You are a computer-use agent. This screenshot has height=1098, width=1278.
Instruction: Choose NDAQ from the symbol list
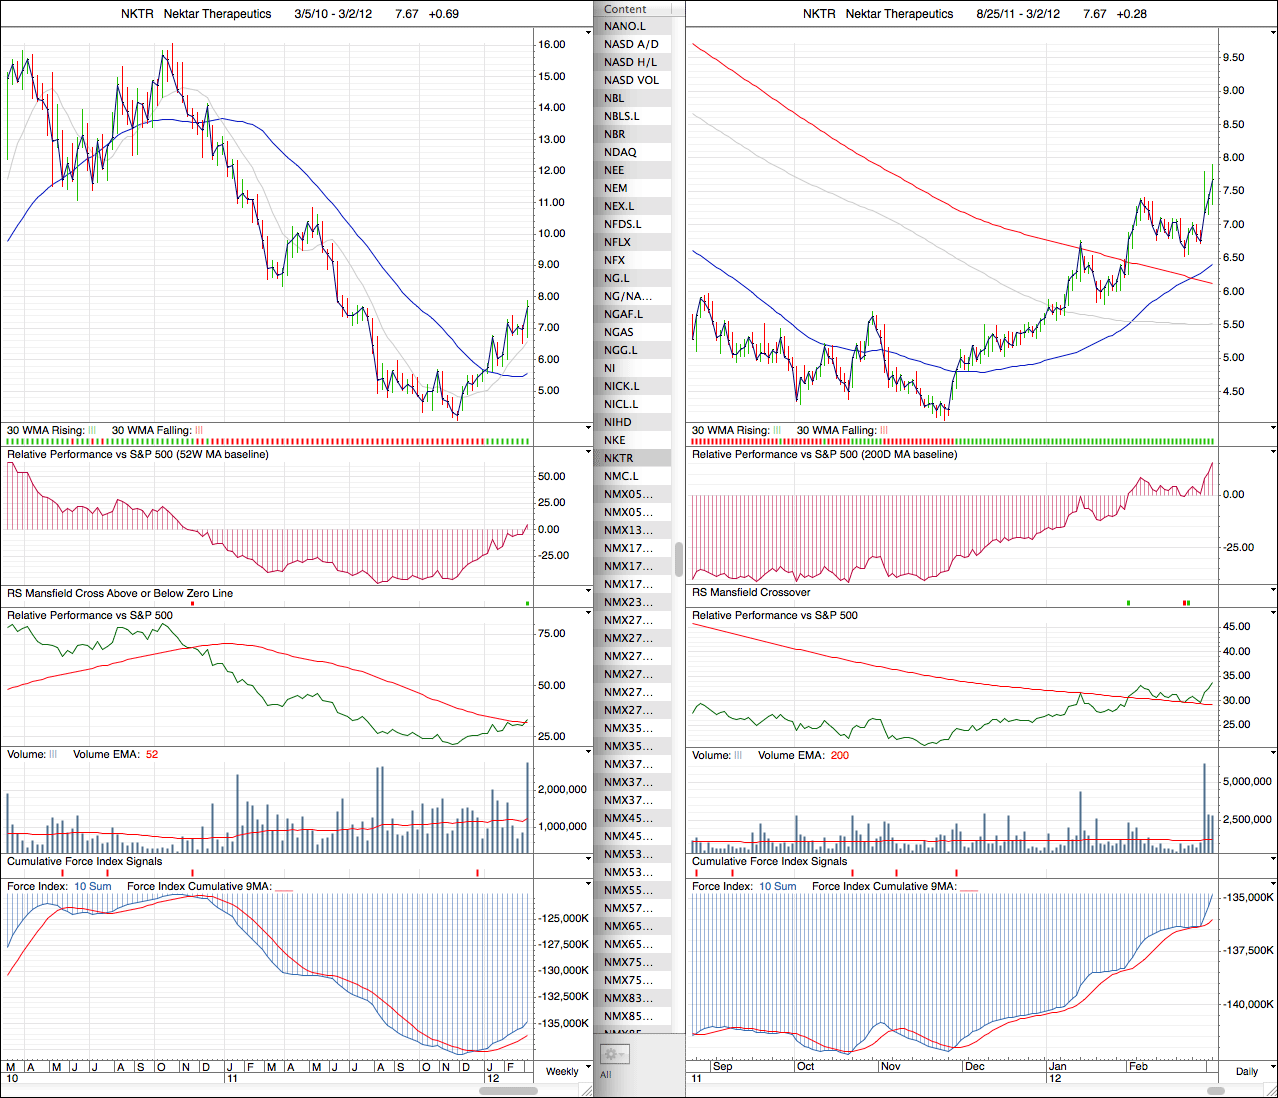(x=620, y=152)
